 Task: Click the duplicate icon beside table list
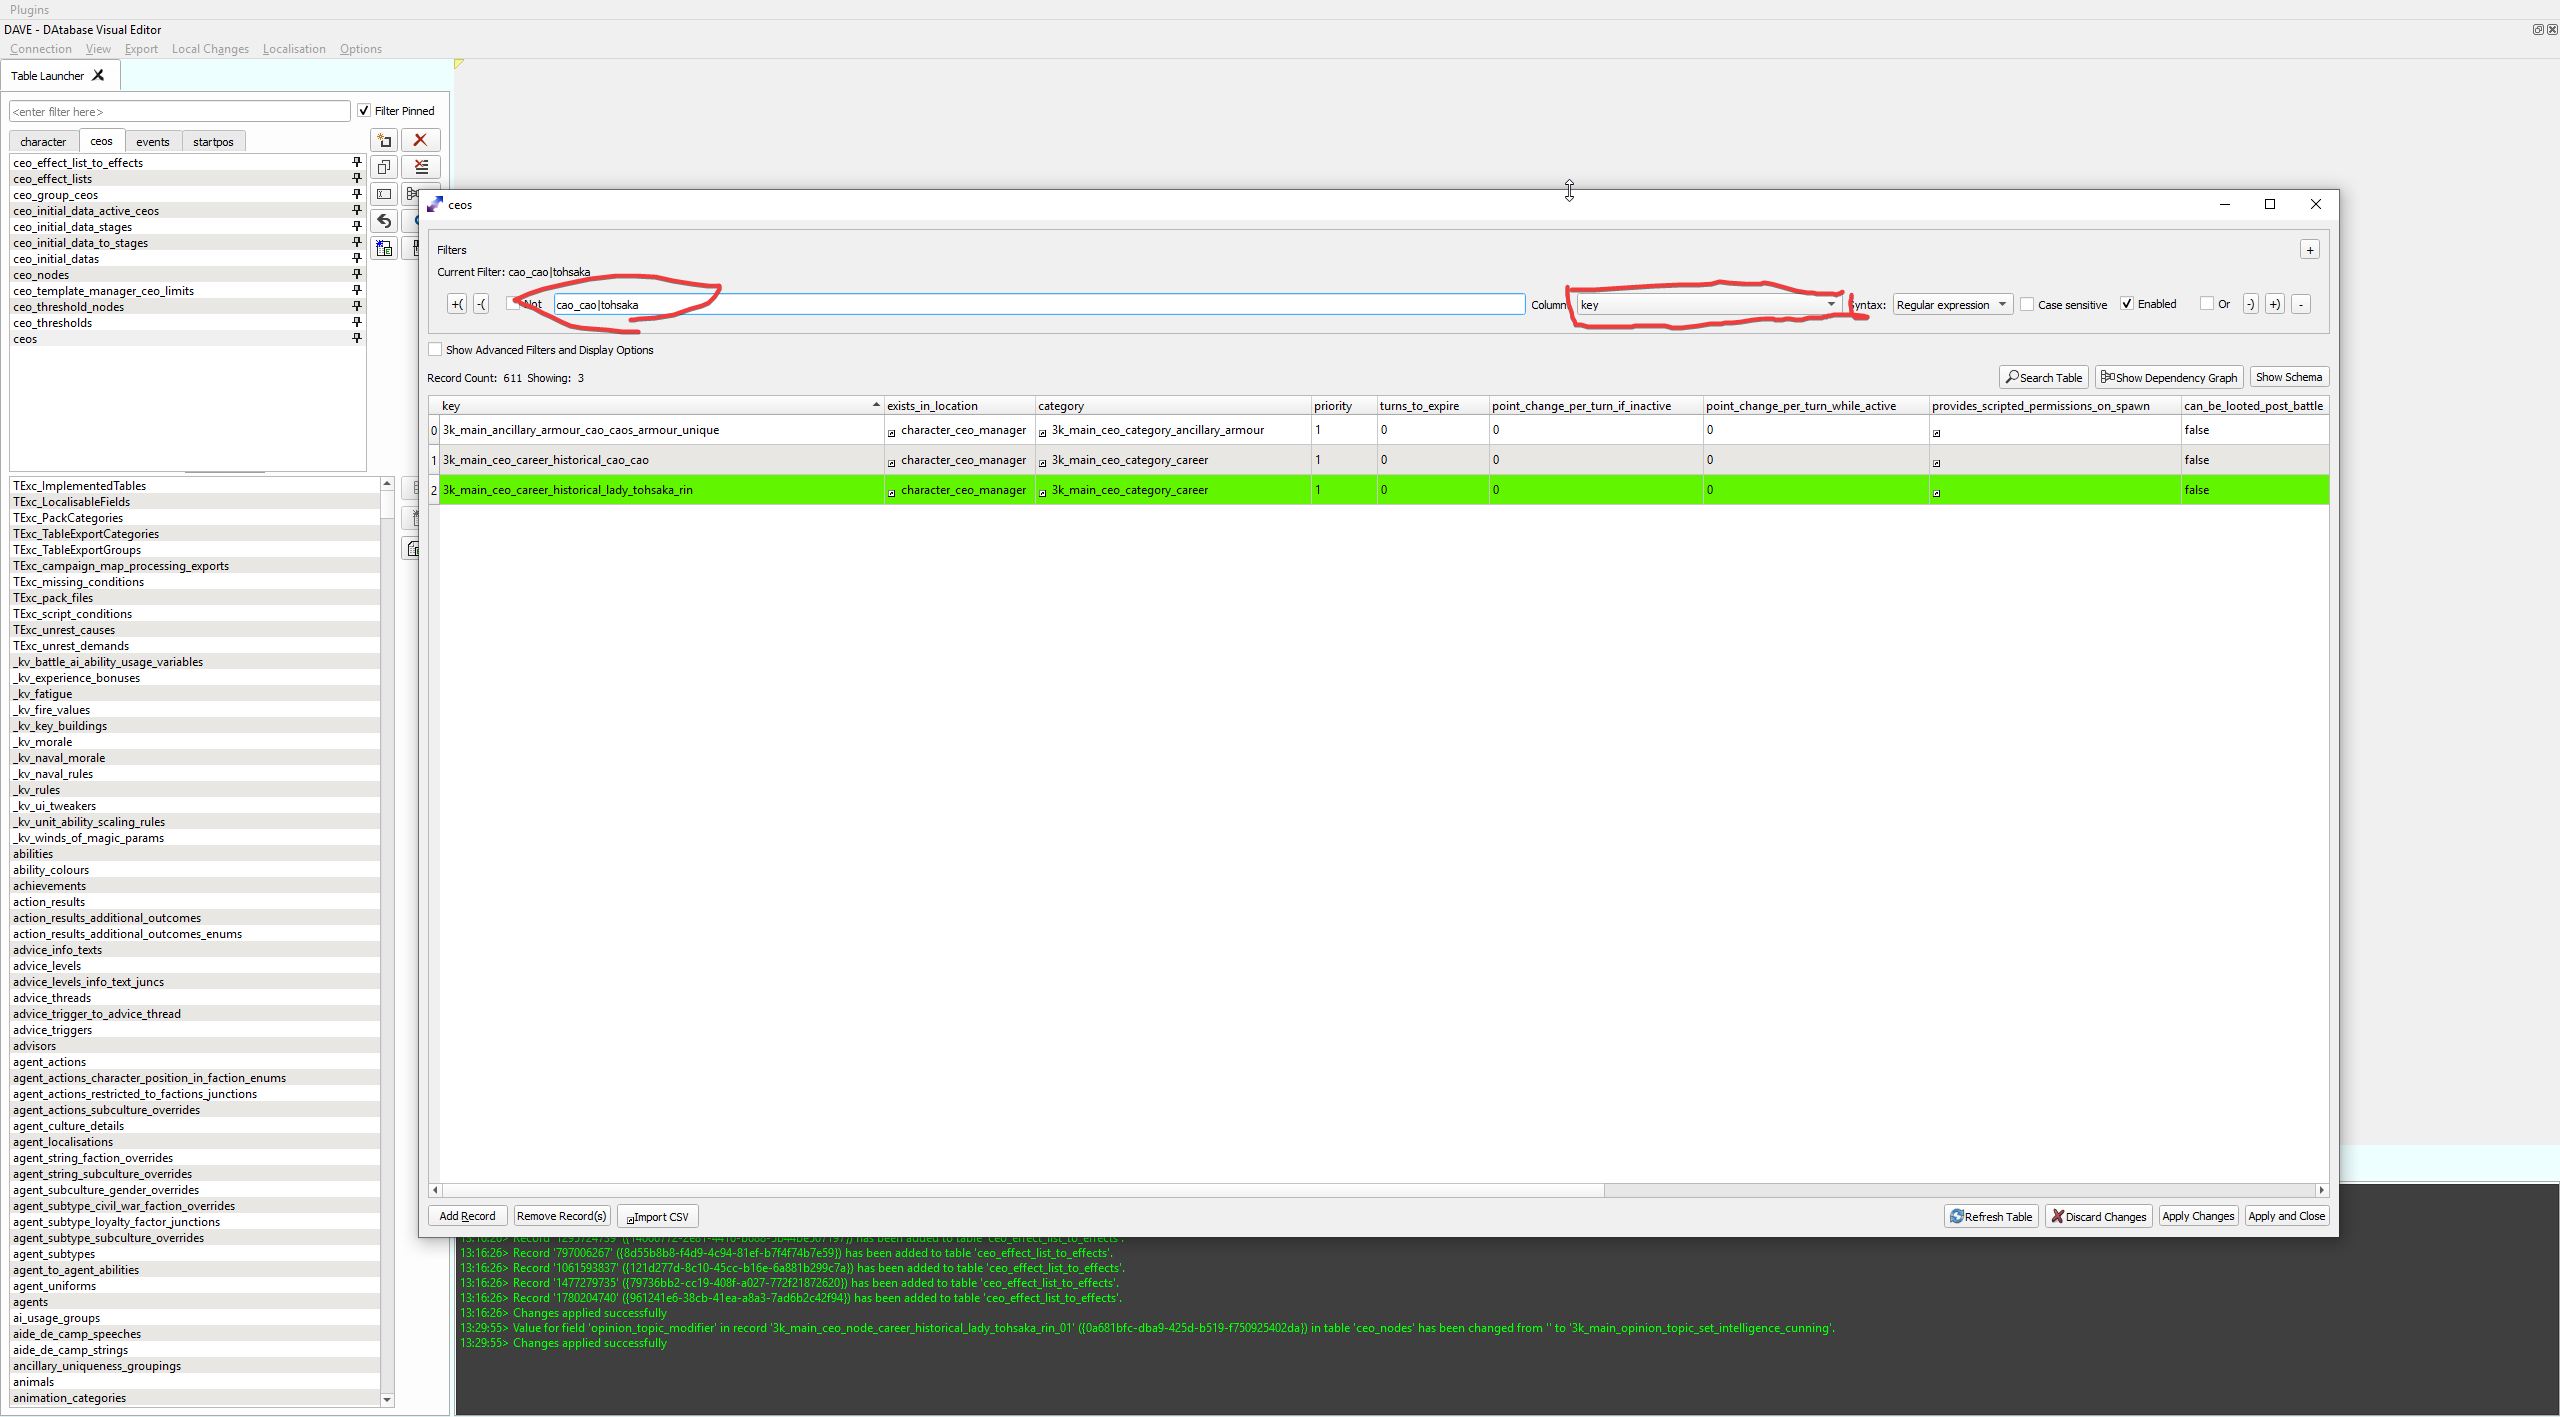(384, 167)
